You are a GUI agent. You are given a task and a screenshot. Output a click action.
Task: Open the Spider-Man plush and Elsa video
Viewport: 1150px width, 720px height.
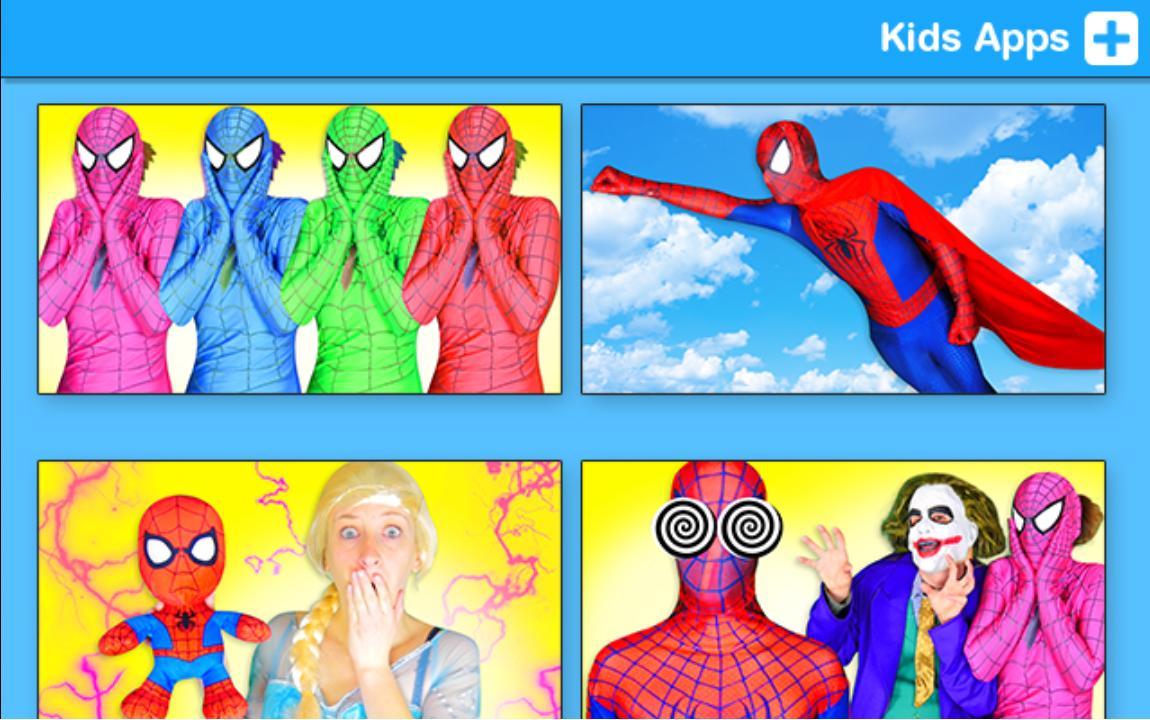(300, 589)
